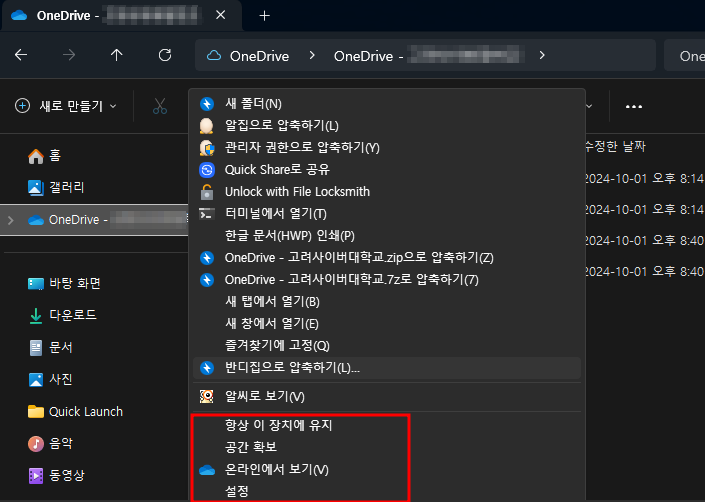Open 갤러리 in the sidebar
This screenshot has height=502, width=705.
(56, 187)
